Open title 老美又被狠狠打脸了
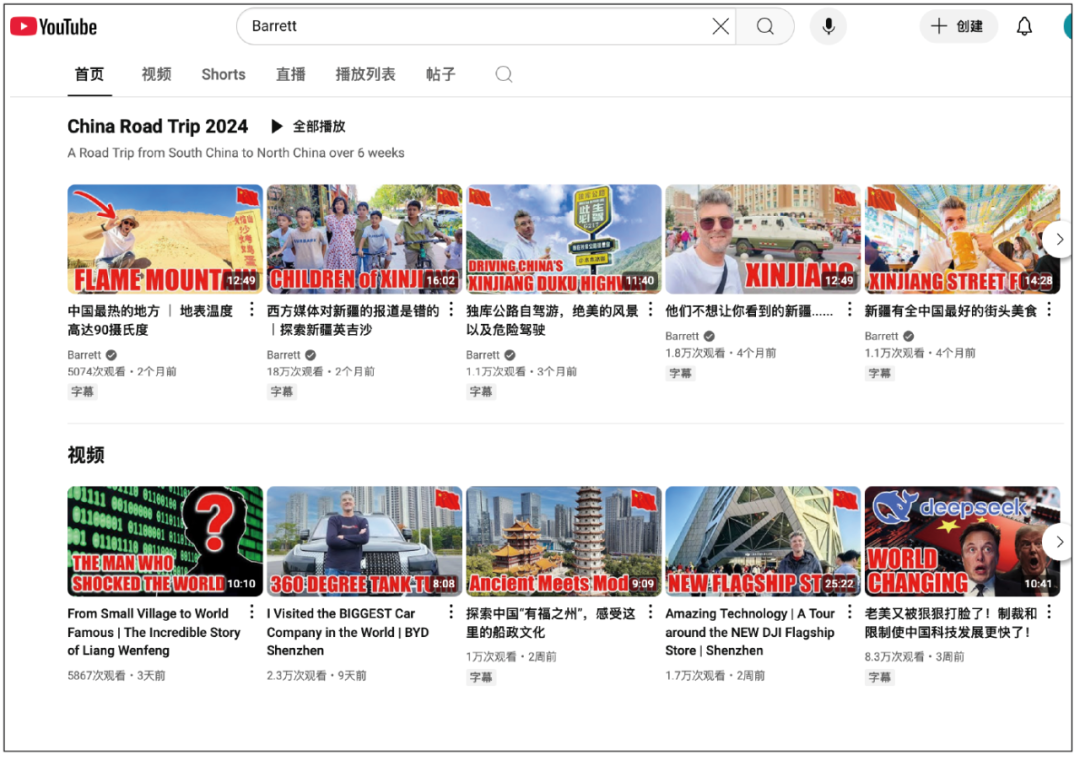The height and width of the screenshot is (761, 1080). 951,623
